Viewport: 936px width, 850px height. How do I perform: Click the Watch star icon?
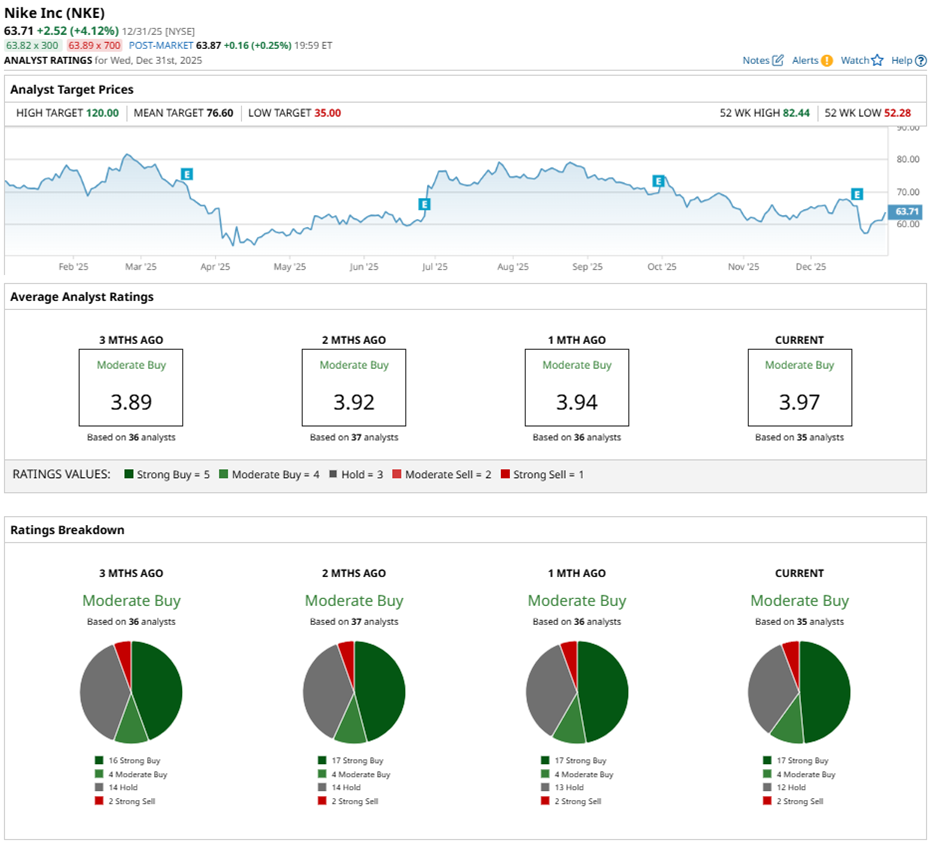click(x=877, y=61)
